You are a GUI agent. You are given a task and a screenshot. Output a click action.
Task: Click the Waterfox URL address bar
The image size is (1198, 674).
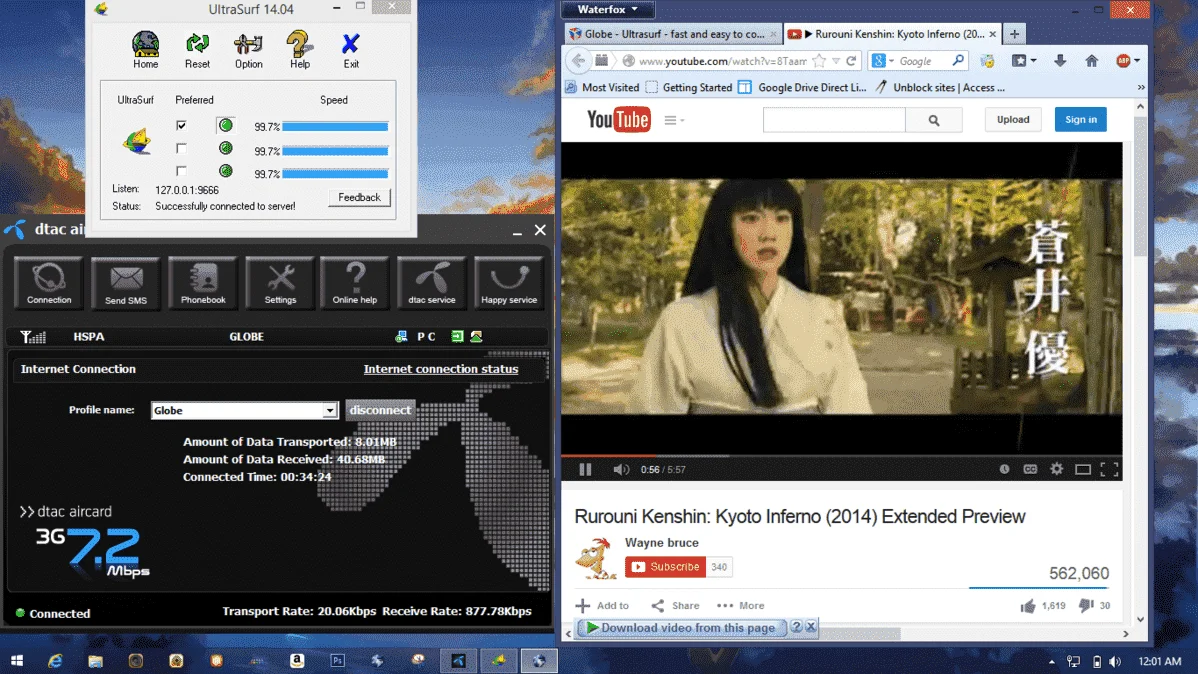pos(722,60)
